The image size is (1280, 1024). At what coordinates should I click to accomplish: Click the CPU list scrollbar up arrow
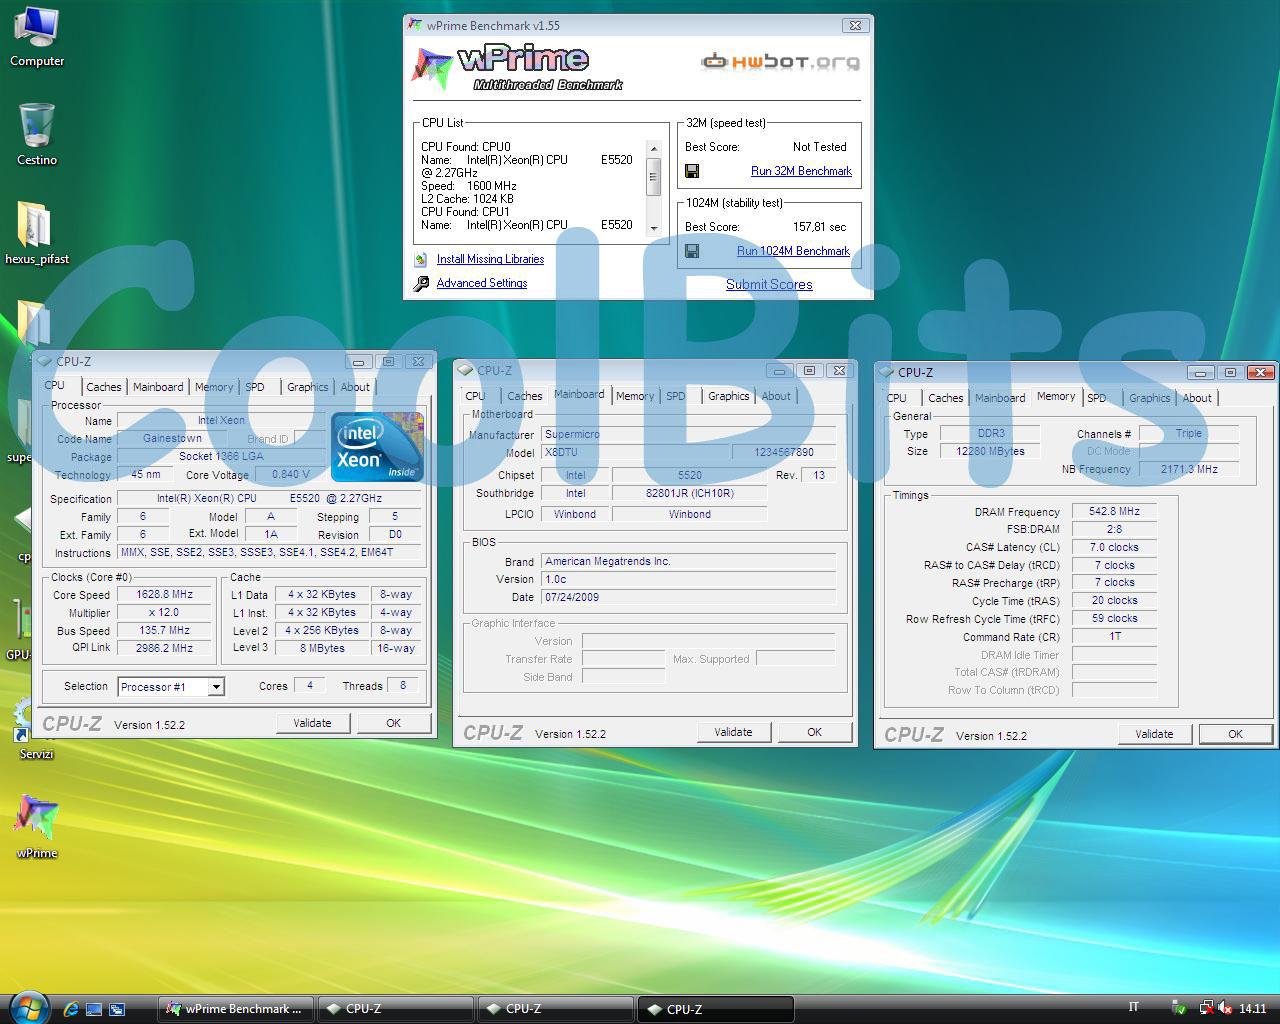pyautogui.click(x=654, y=148)
